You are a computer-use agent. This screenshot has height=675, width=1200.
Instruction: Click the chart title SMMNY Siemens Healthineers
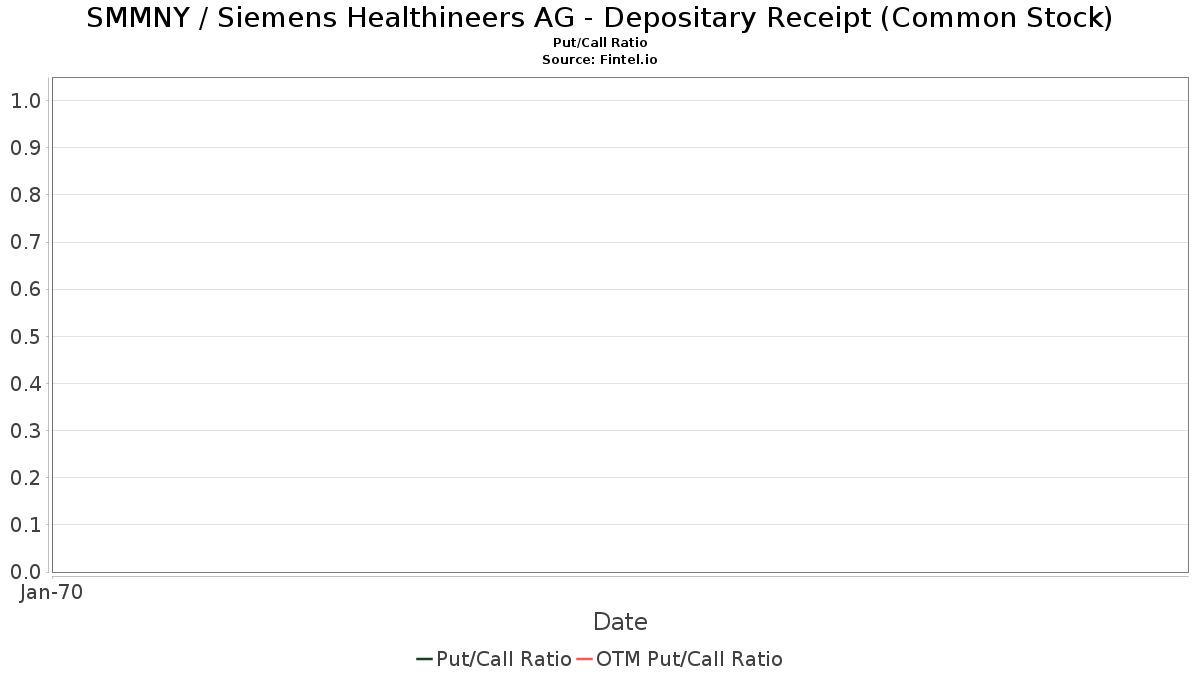click(600, 17)
